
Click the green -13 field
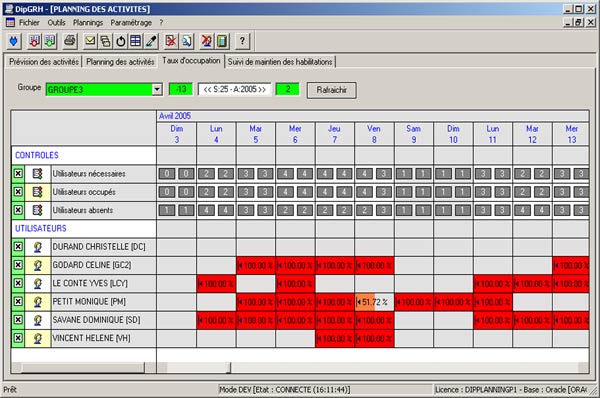[x=181, y=90]
